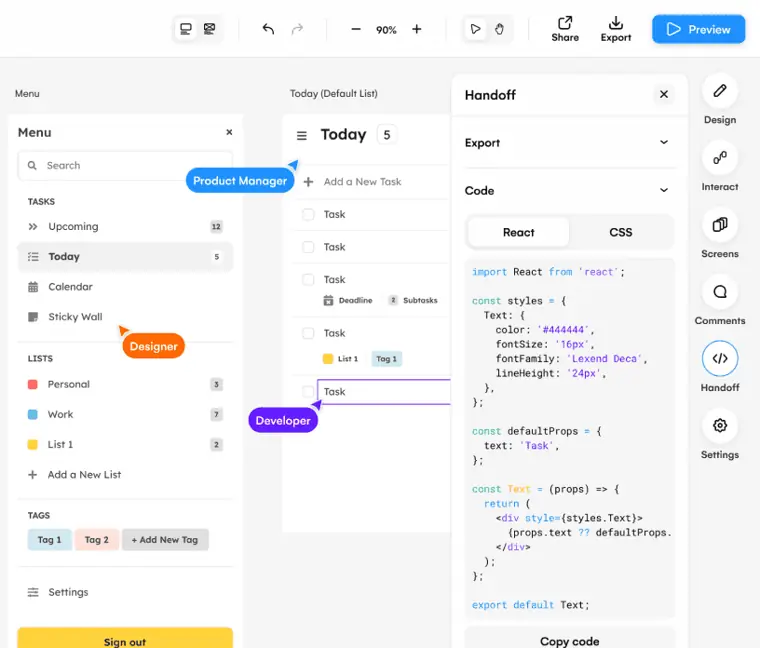Select the hand pan tool

(x=499, y=29)
